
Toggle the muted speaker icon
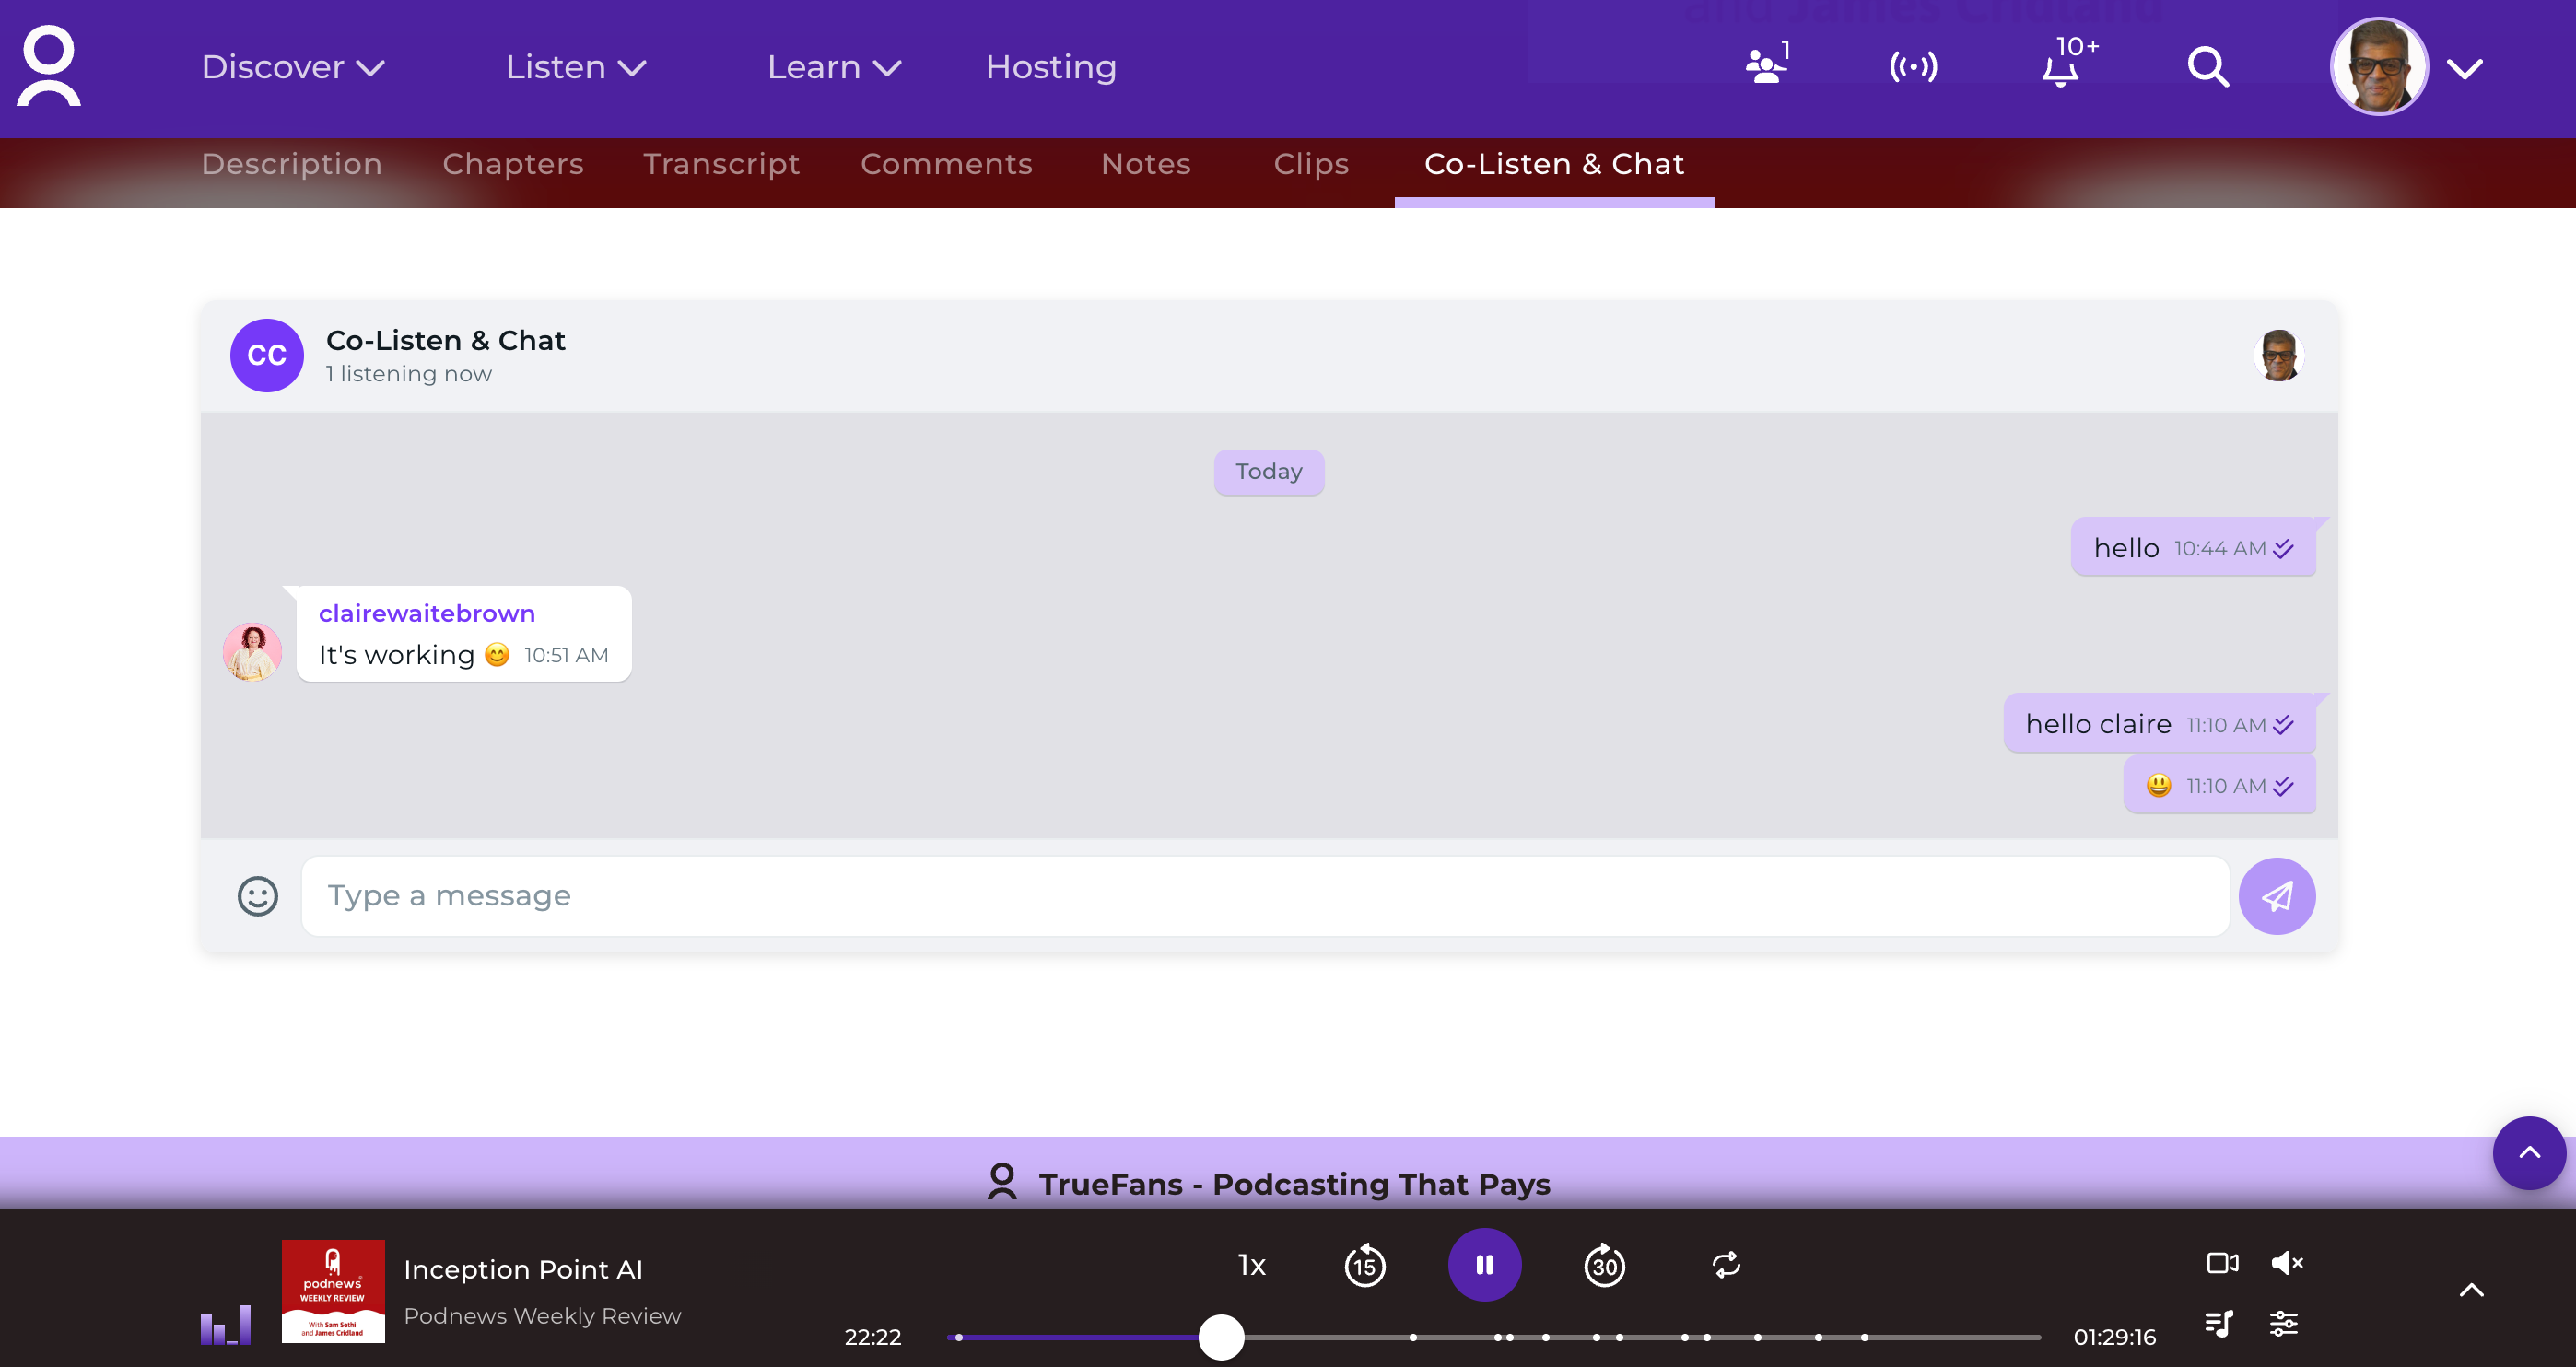coord(2286,1263)
